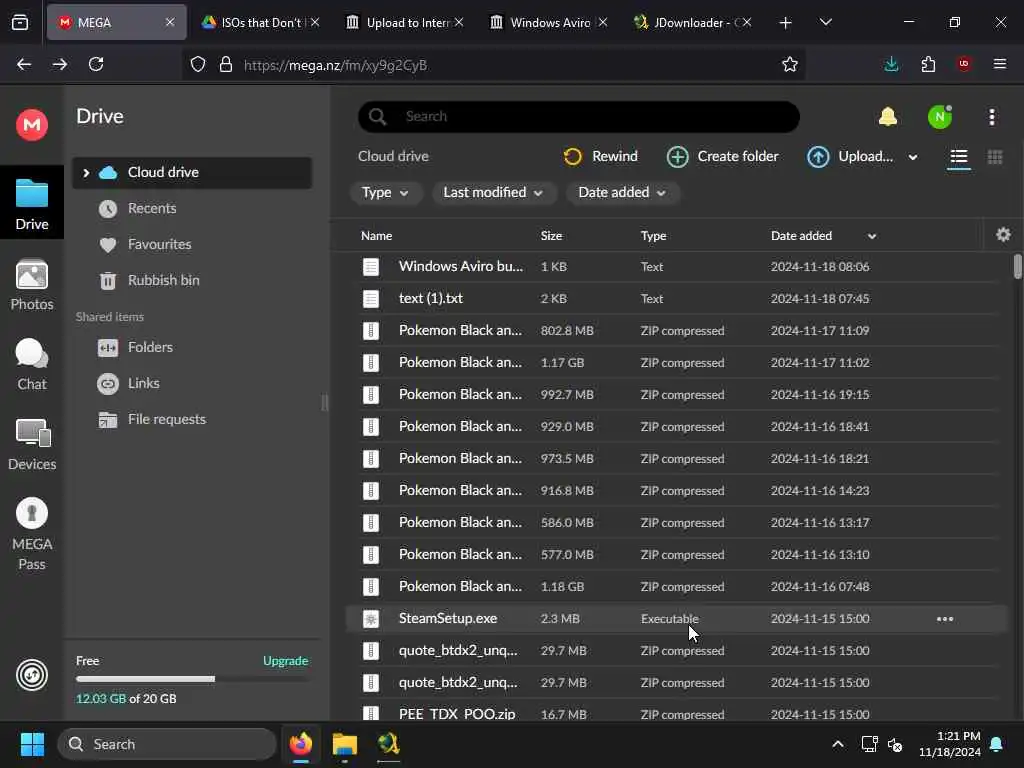Open the three-dot main menu

tap(992, 117)
